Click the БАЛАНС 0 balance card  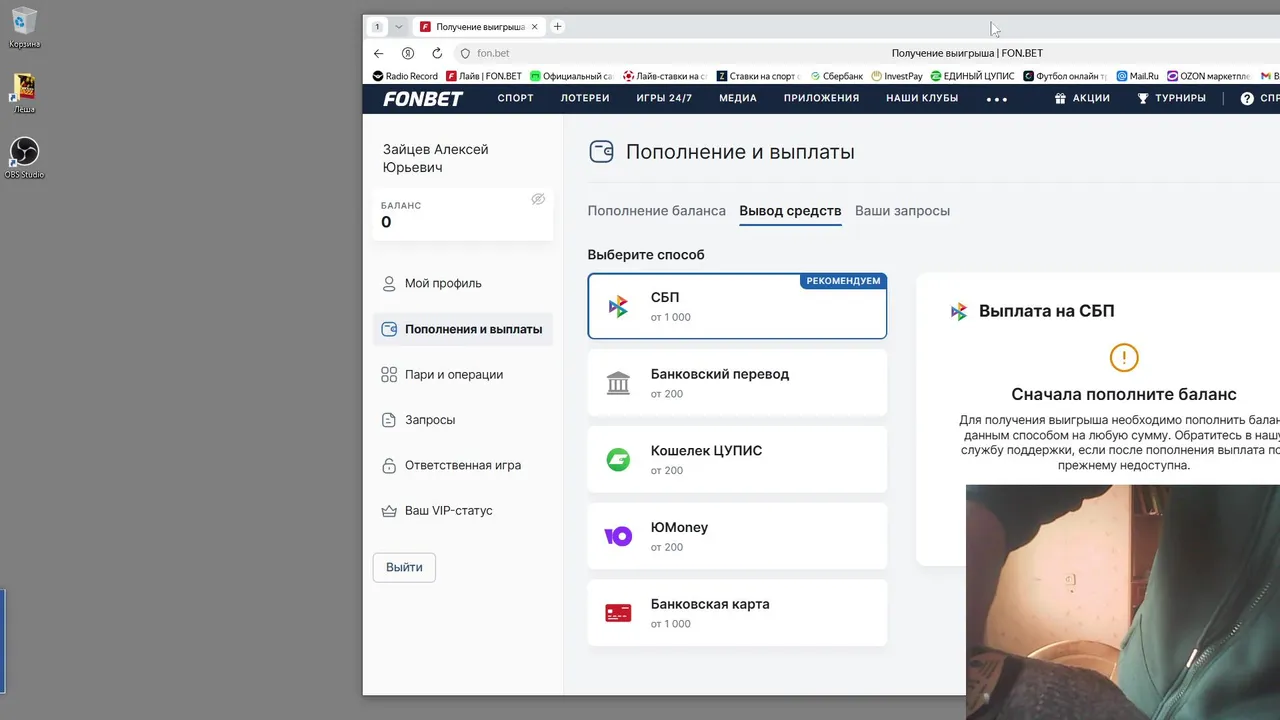tap(463, 214)
